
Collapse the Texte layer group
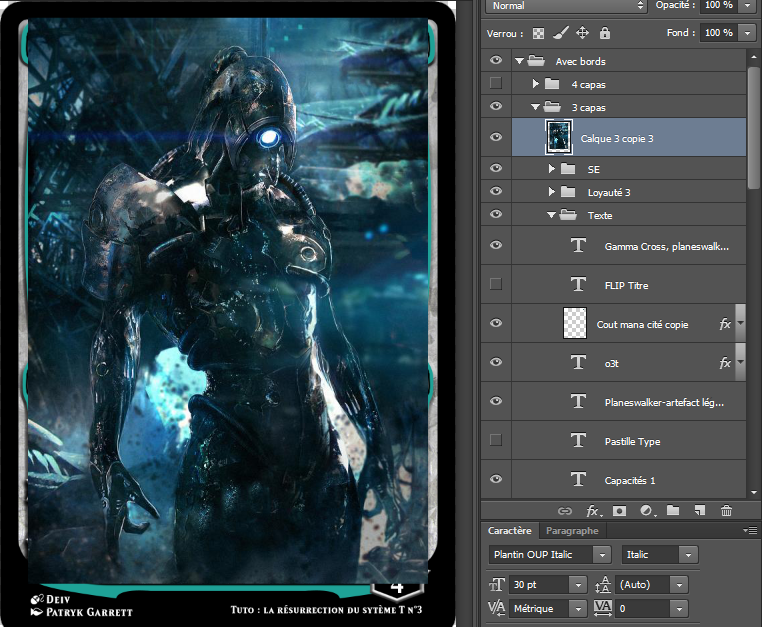click(551, 215)
